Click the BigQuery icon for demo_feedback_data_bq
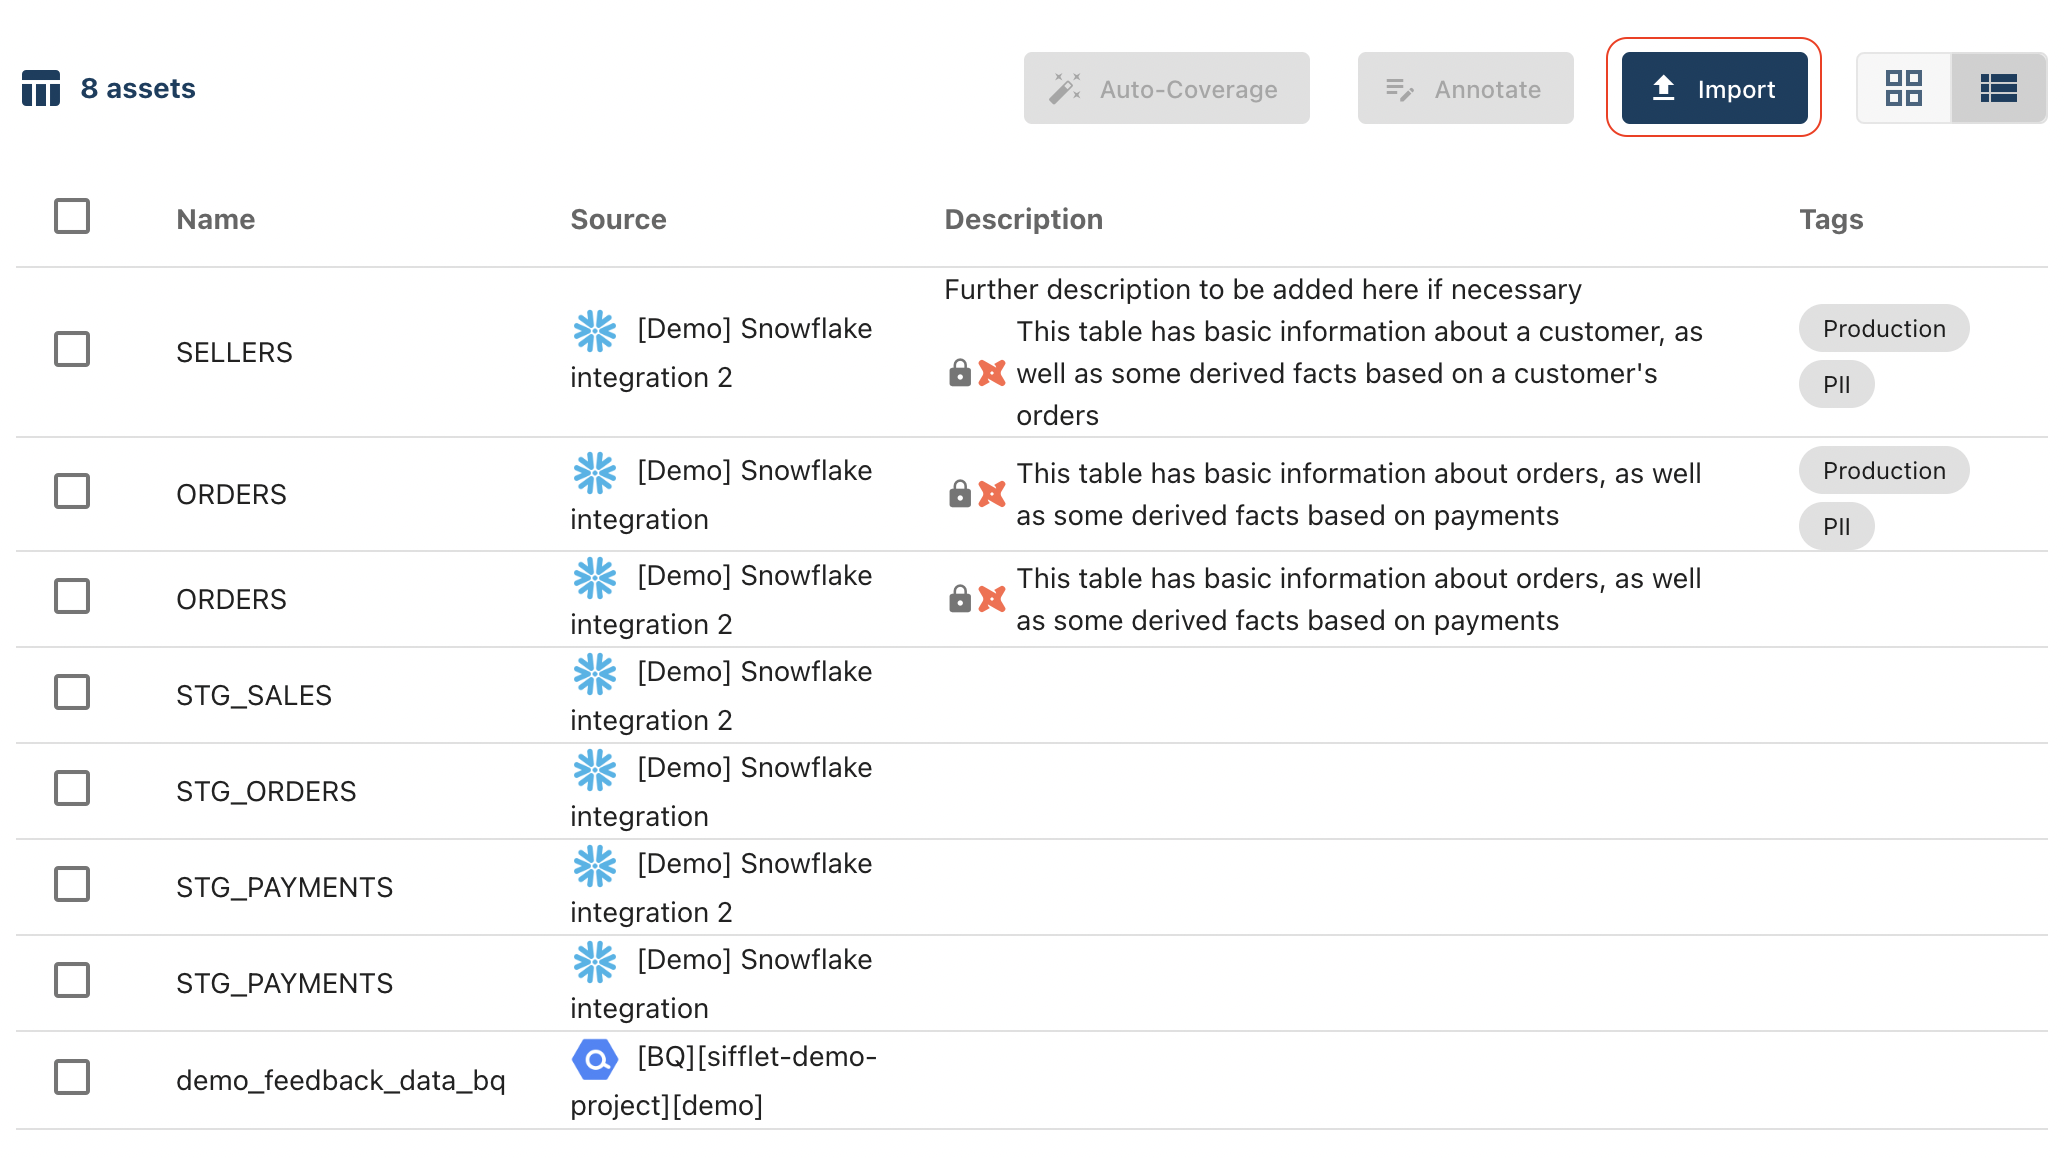 [595, 1059]
